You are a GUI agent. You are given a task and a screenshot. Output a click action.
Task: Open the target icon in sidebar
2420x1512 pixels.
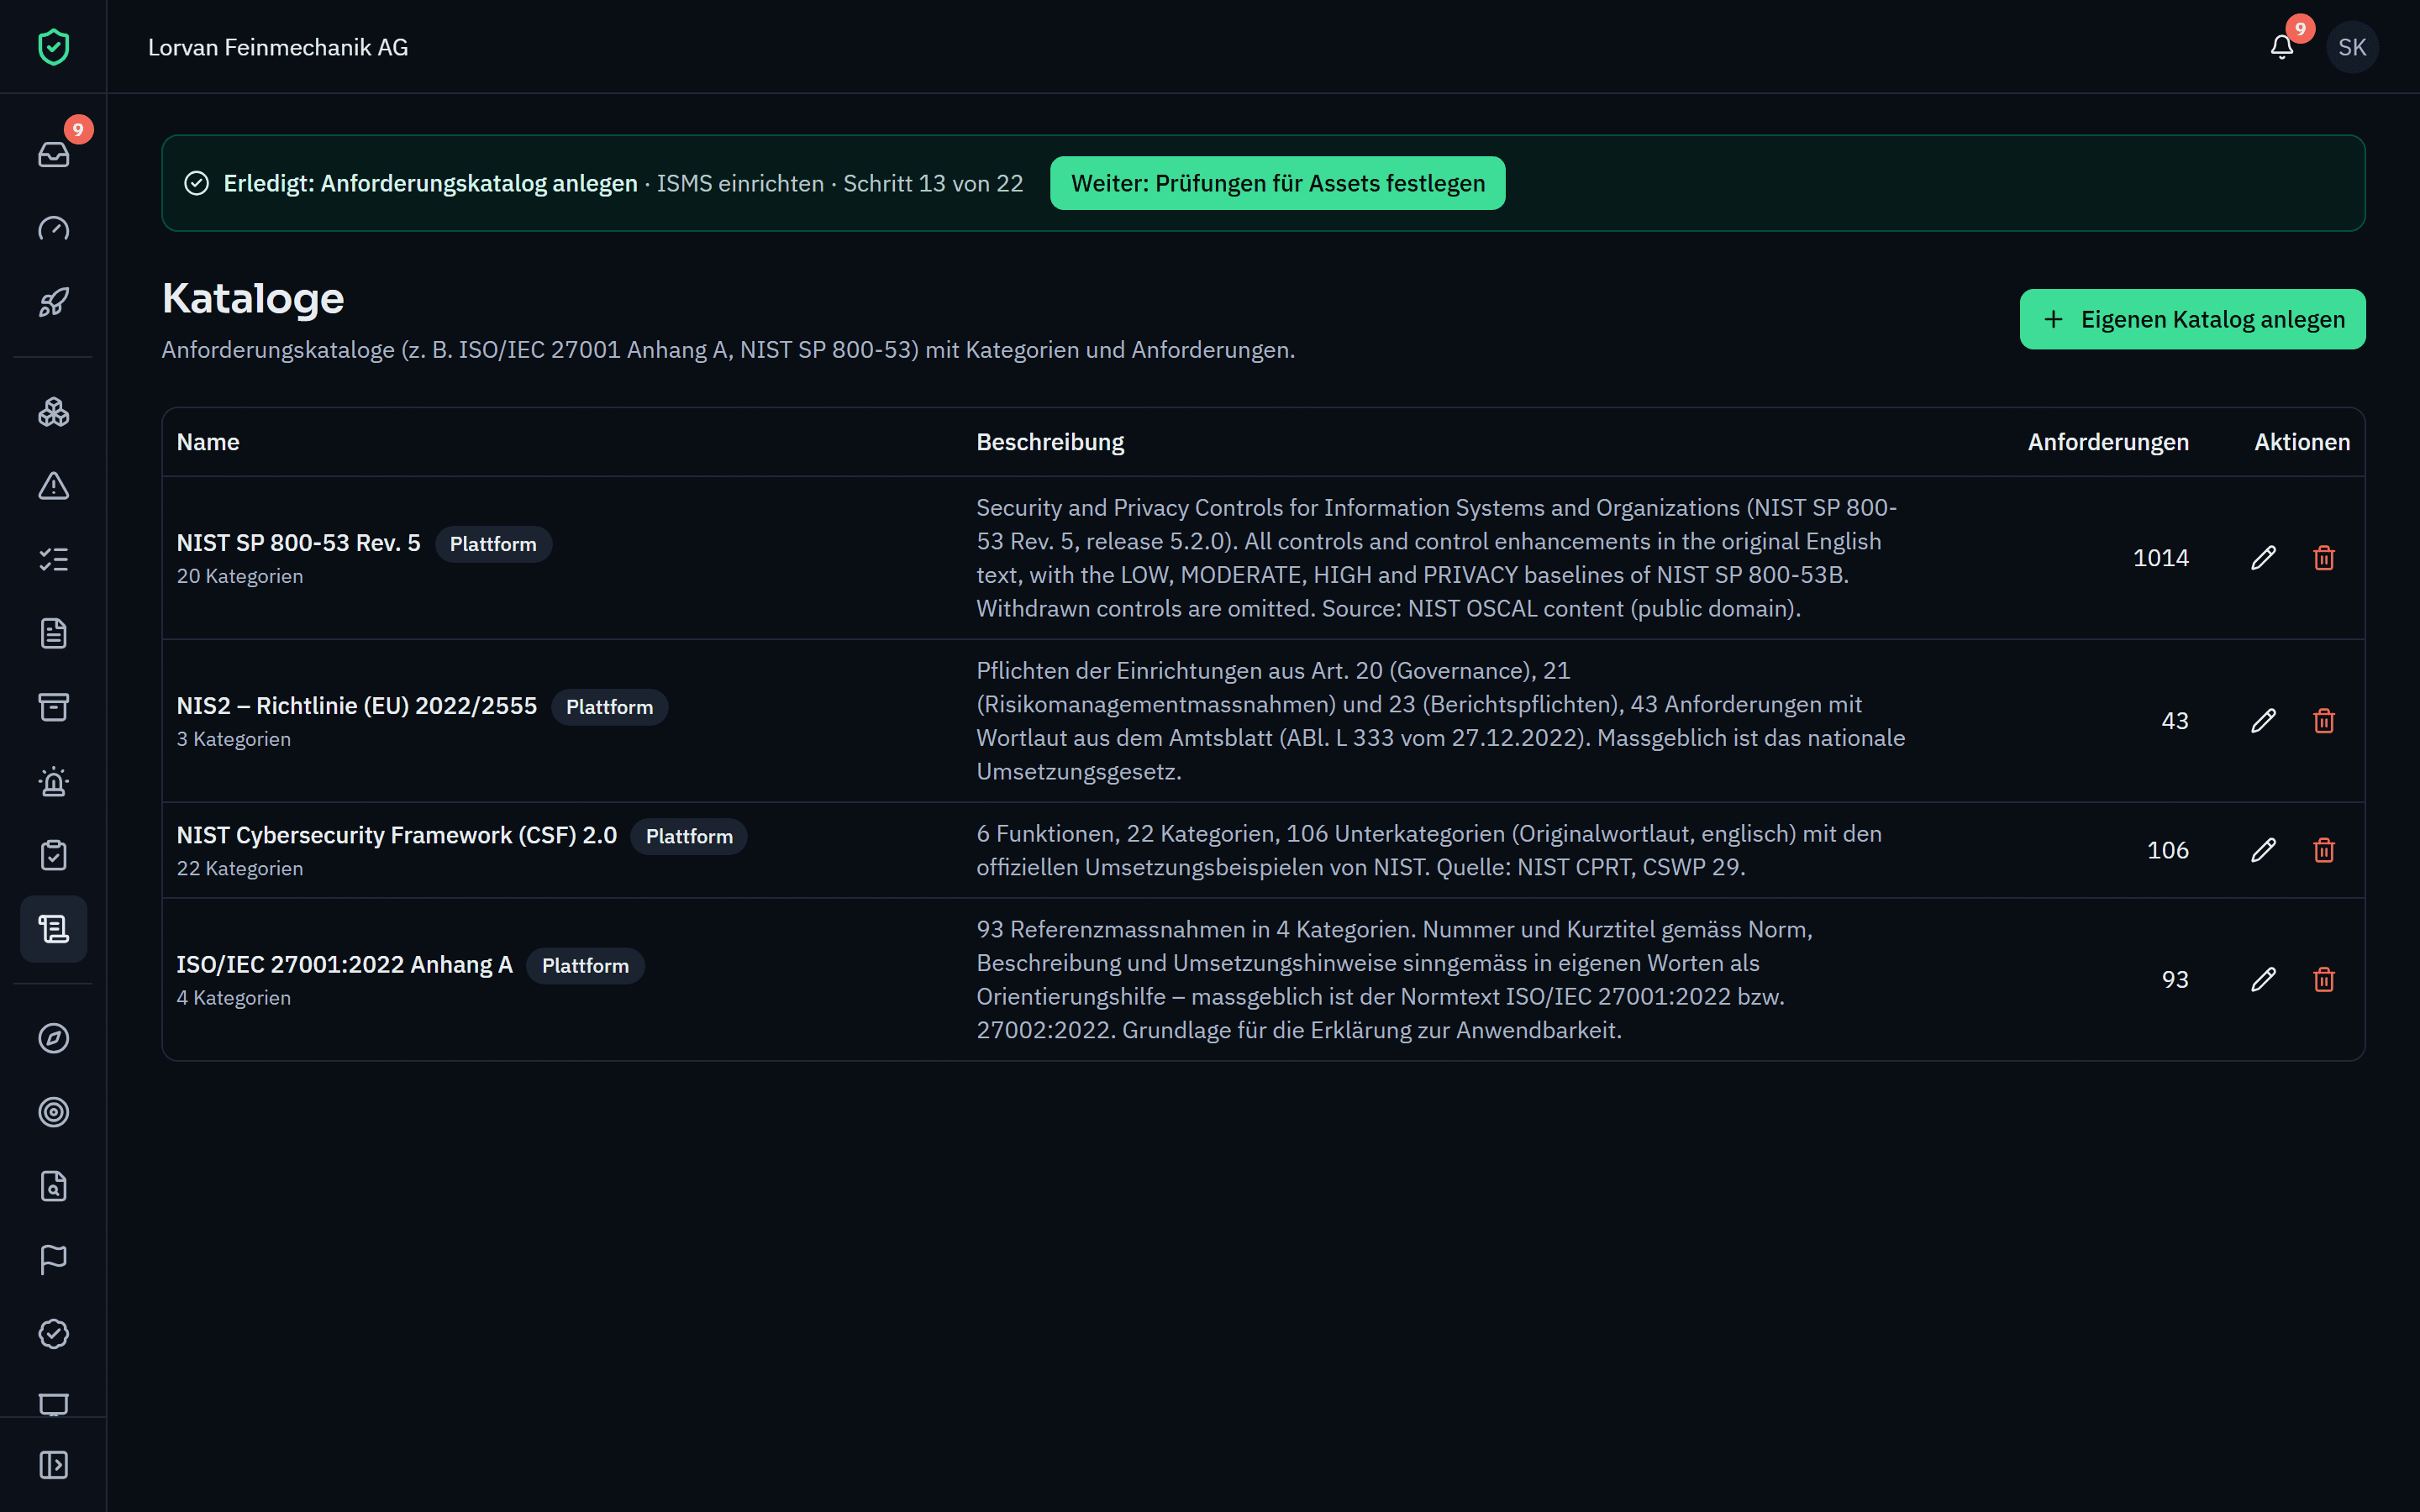tap(53, 1112)
